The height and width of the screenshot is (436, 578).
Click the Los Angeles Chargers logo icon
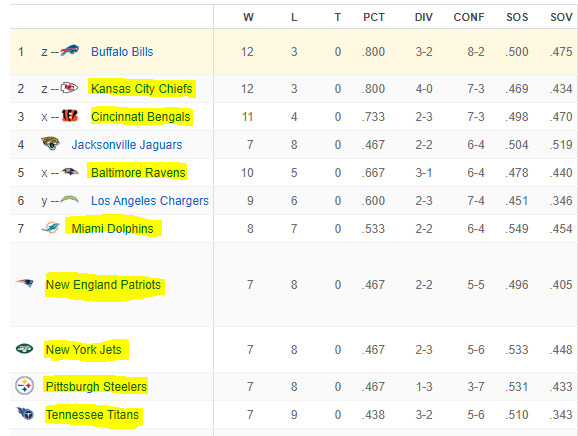[x=70, y=200]
